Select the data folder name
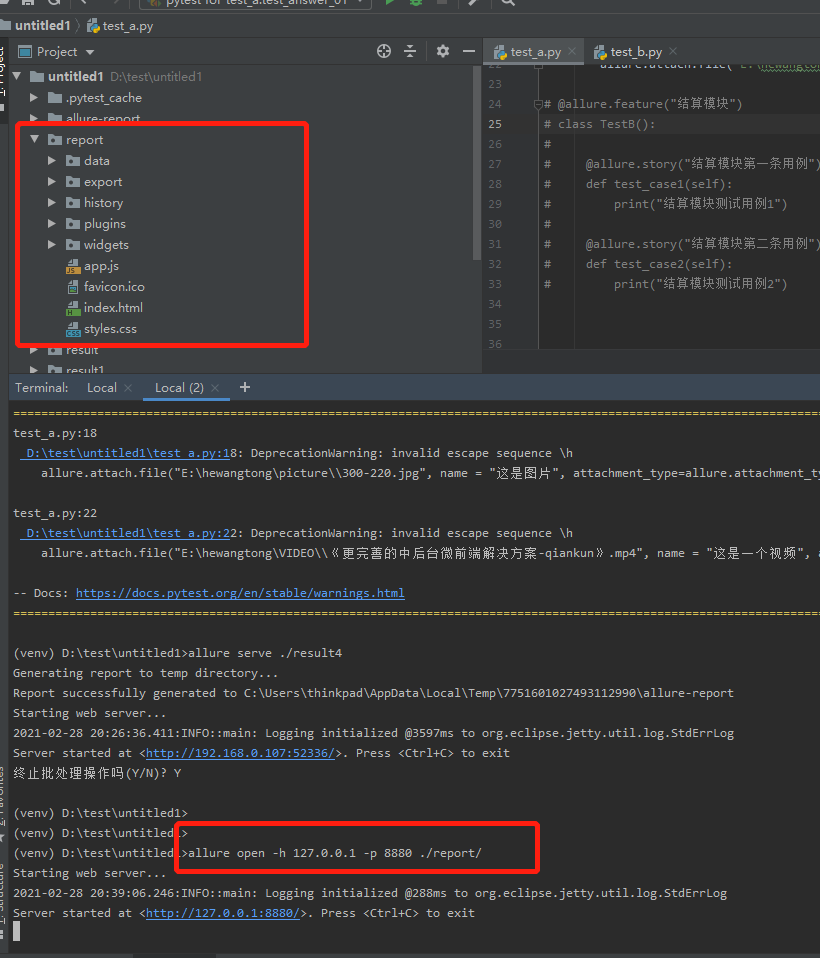The width and height of the screenshot is (820, 958). 97,161
